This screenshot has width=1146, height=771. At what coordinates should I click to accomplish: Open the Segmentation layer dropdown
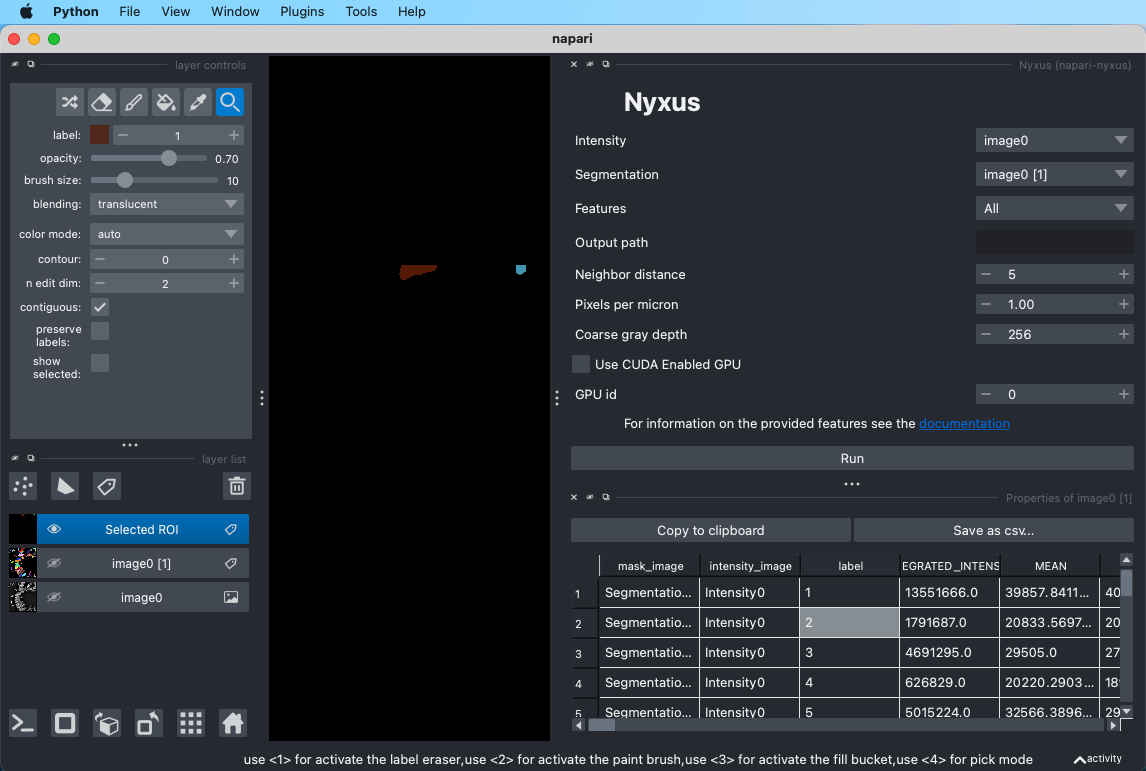1055,174
